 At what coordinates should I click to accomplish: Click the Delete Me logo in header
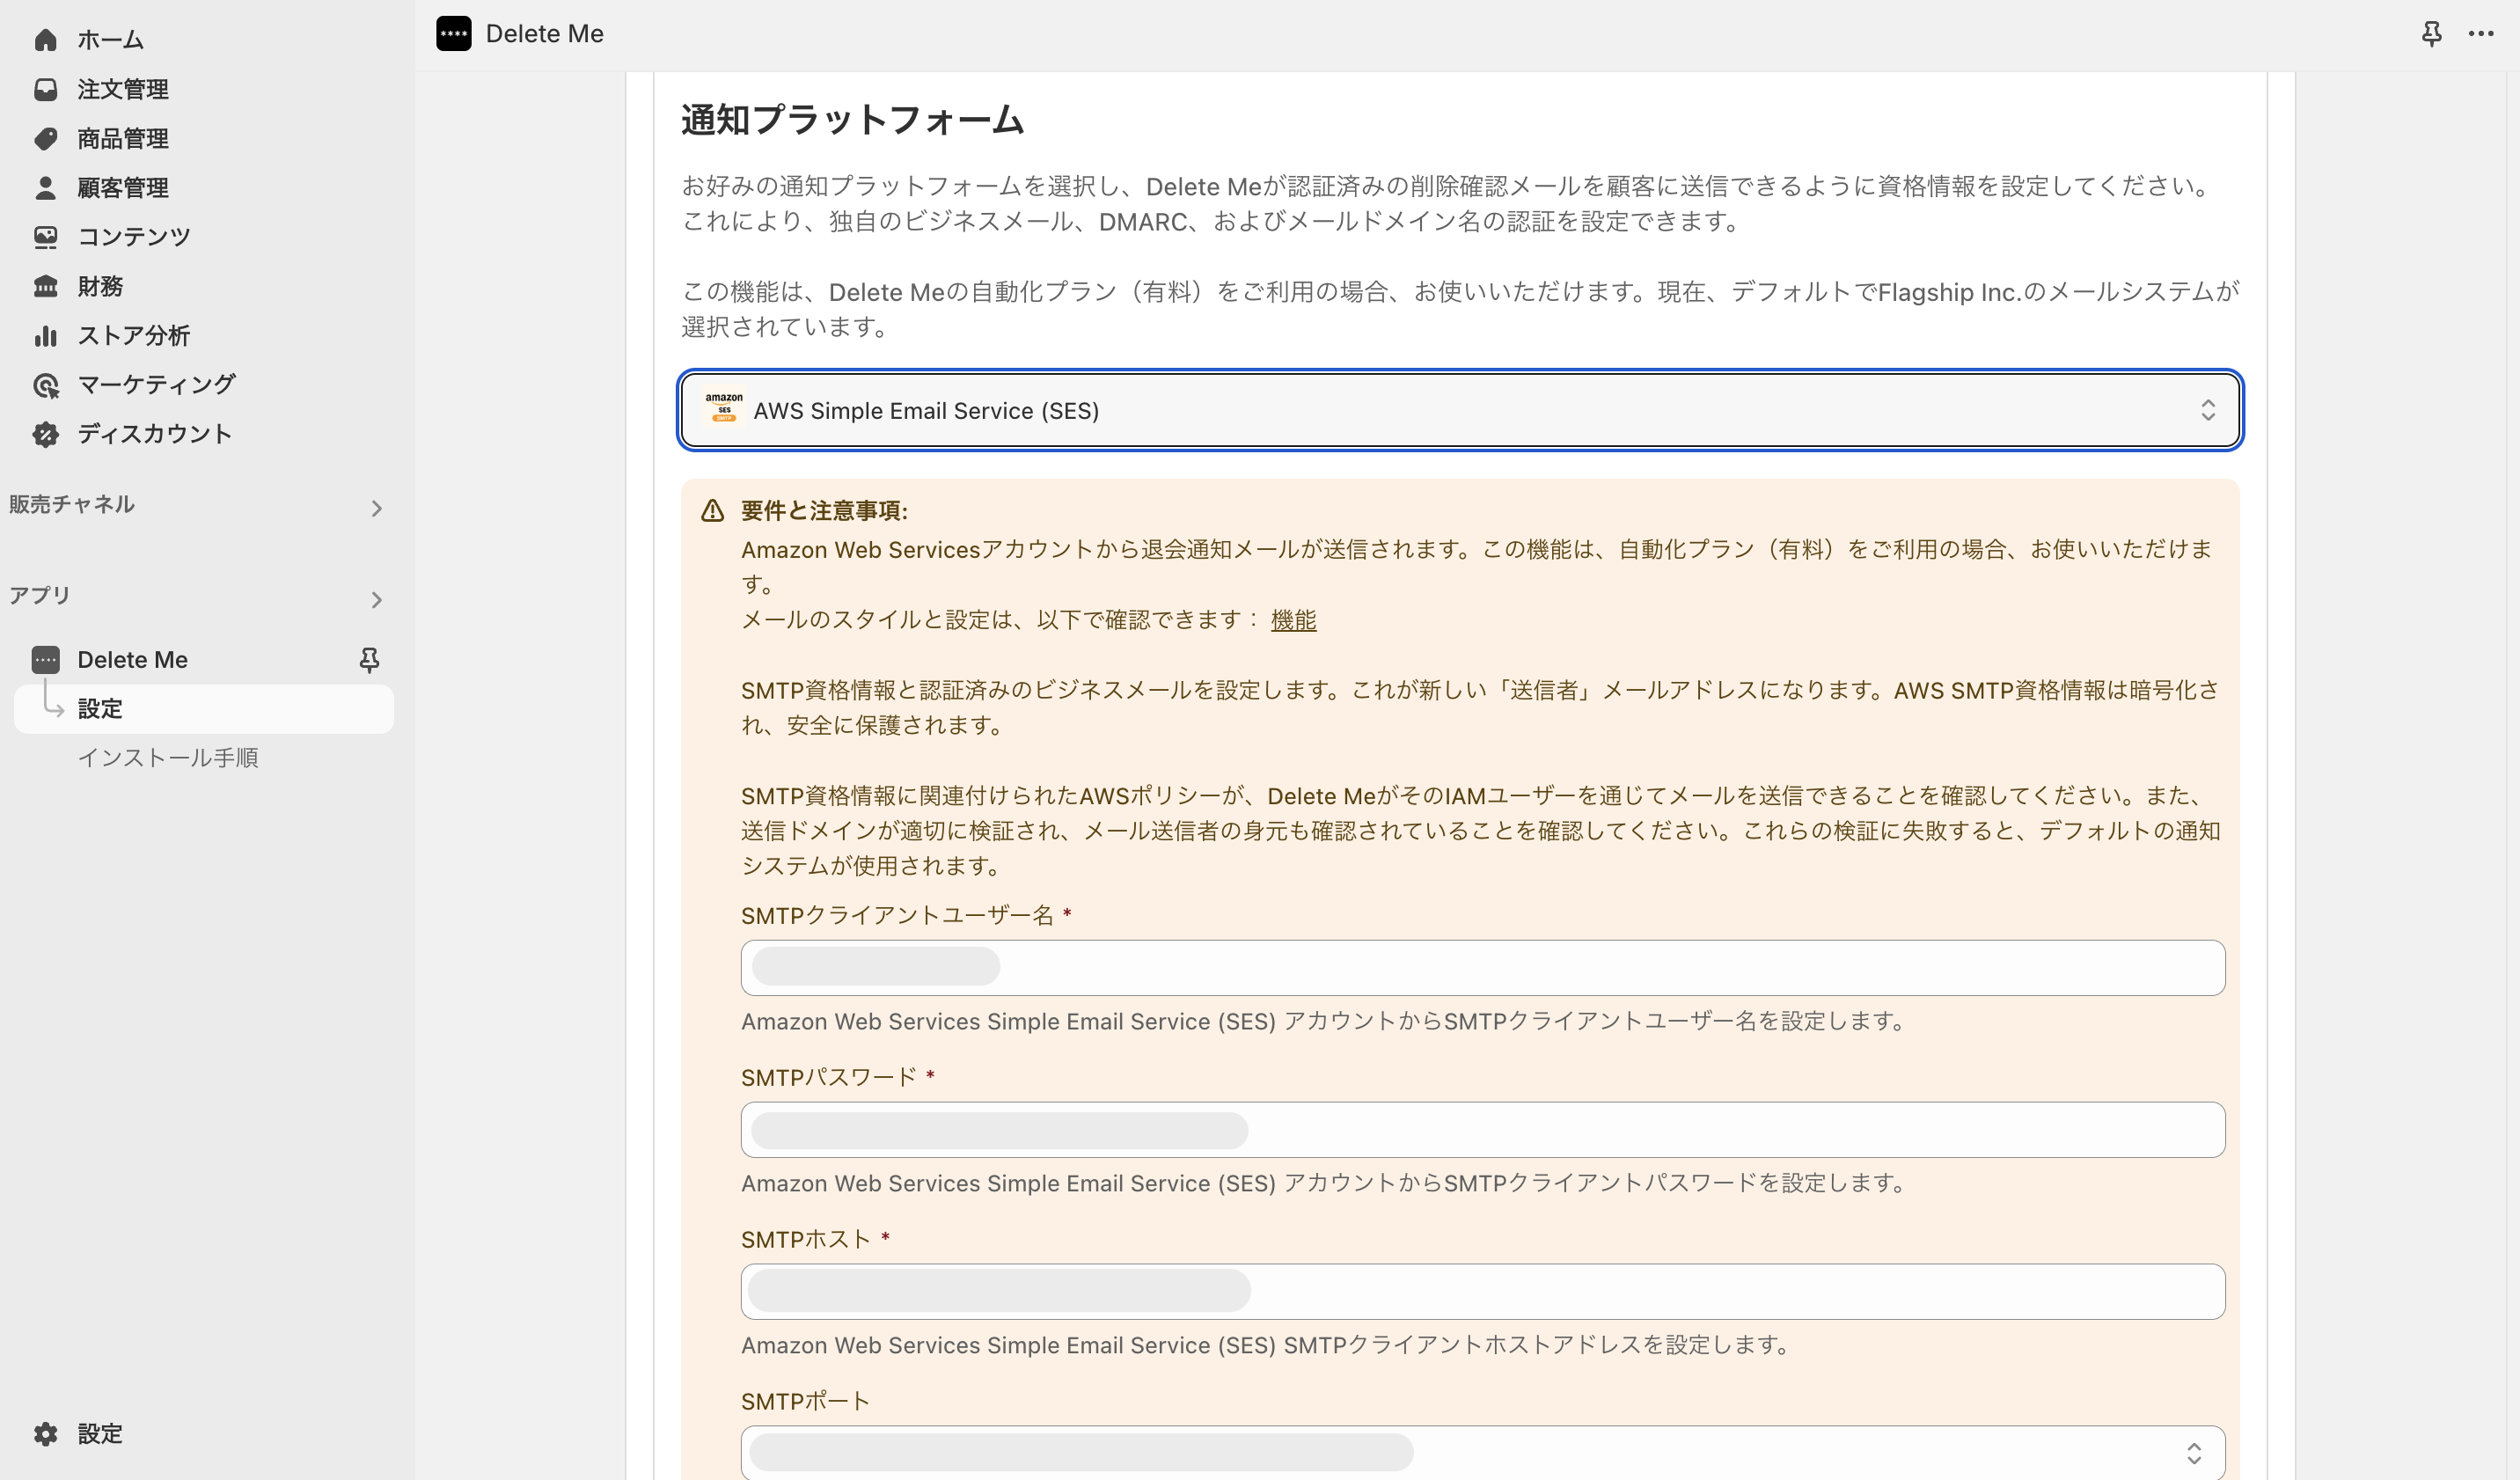pos(453,33)
